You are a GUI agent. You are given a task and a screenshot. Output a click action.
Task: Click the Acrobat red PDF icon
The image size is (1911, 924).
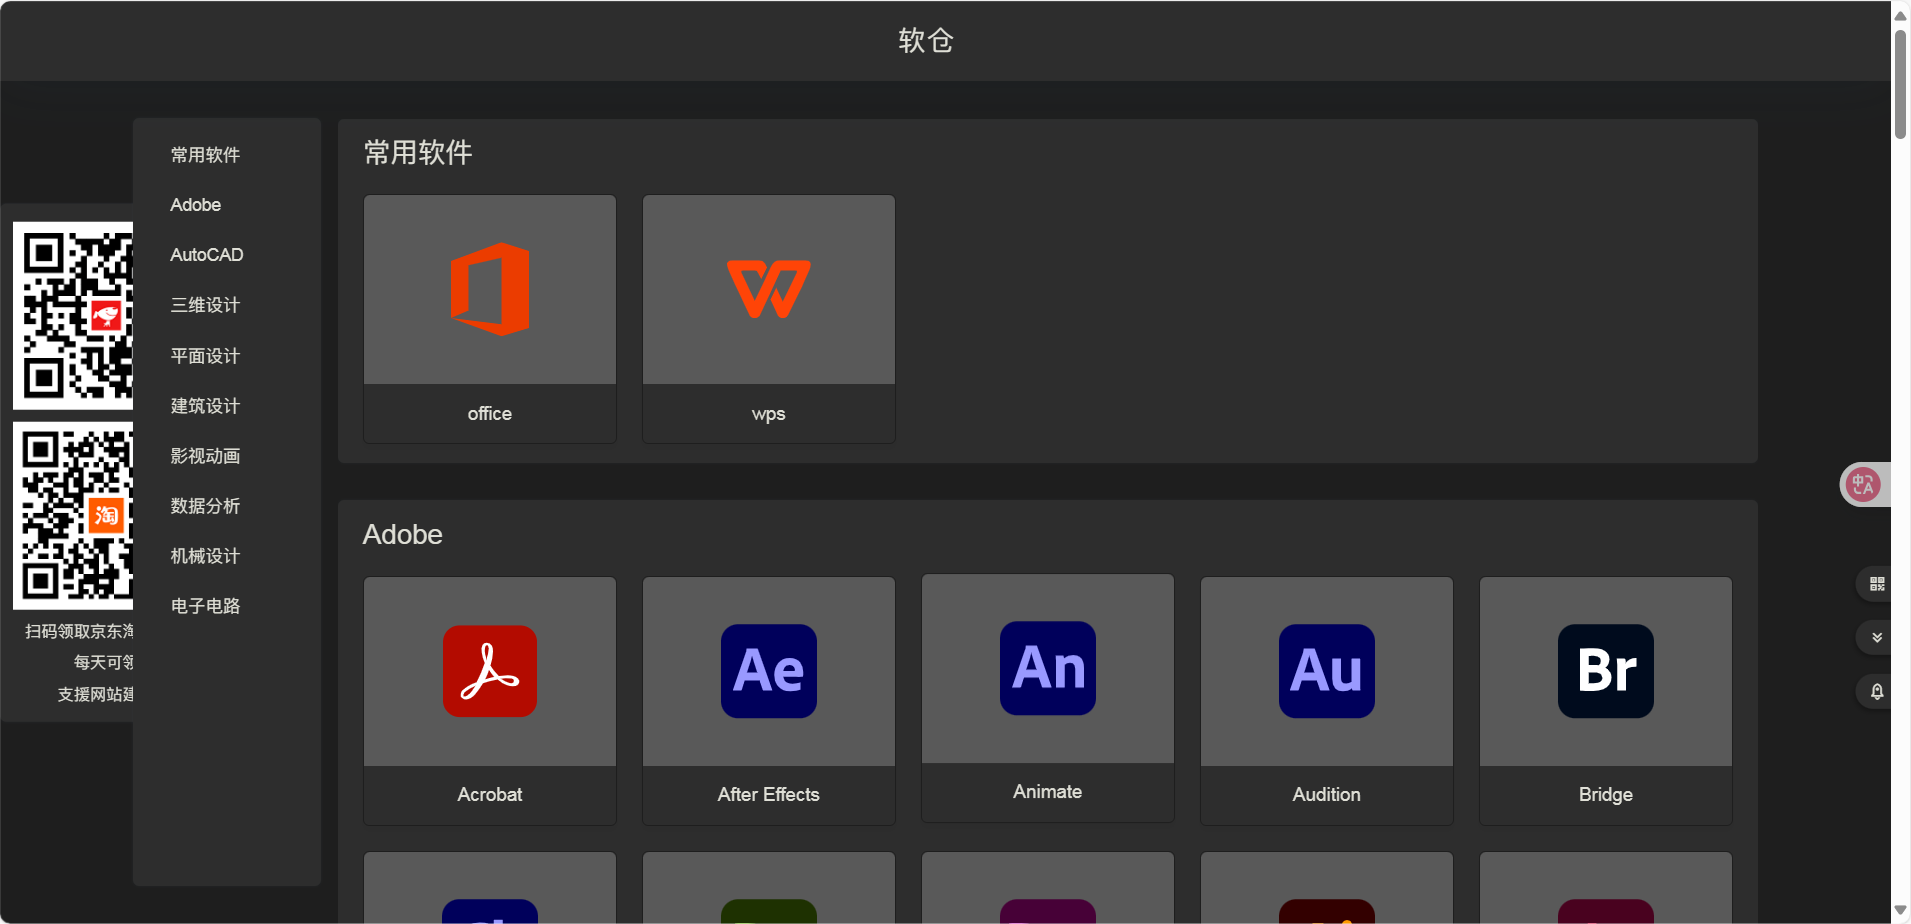490,671
